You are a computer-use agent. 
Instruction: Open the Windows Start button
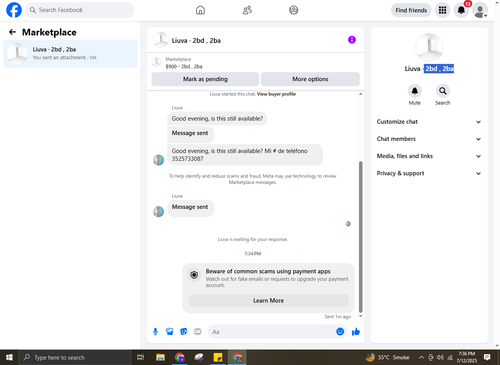point(9,357)
